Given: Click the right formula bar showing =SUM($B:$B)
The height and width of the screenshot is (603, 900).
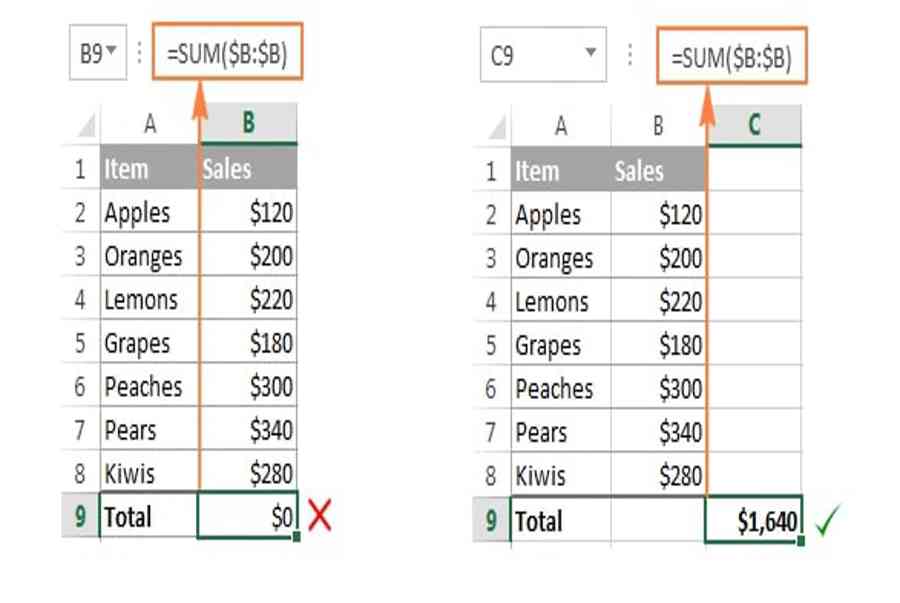Looking at the screenshot, I should click(732, 55).
